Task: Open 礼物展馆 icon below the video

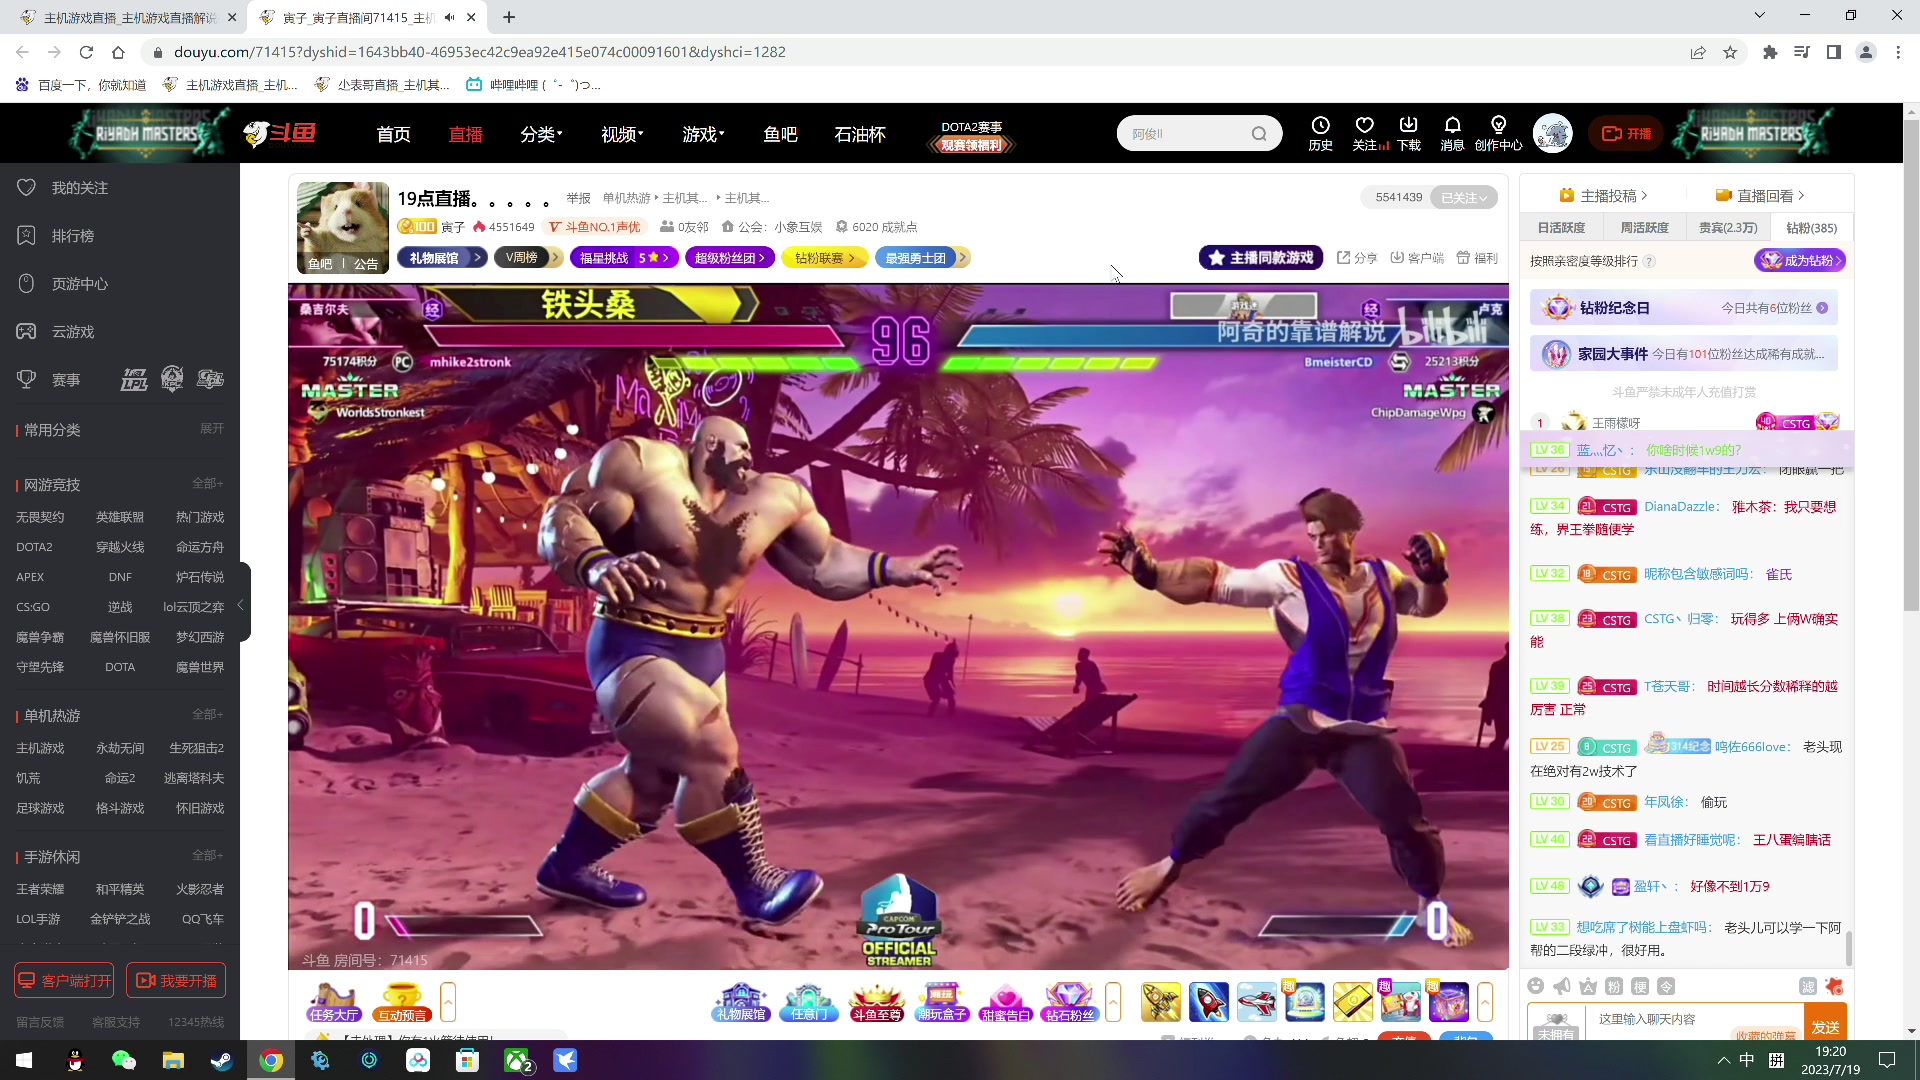Action: tap(741, 1001)
